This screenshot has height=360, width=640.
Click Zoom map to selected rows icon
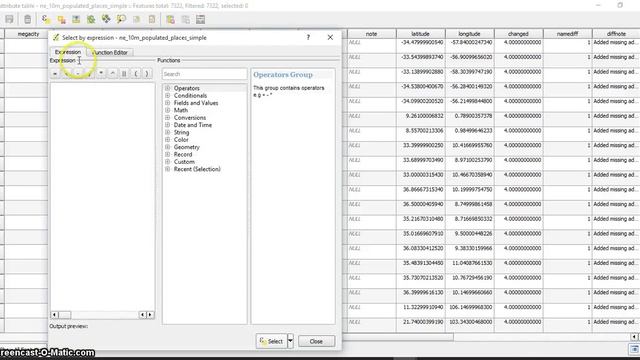[x=121, y=19]
